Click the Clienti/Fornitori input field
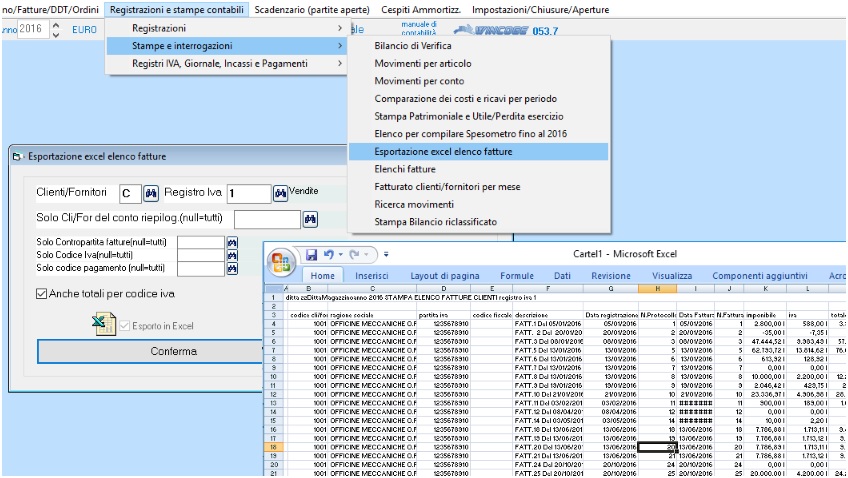The width and height of the screenshot is (848, 478). click(130, 194)
